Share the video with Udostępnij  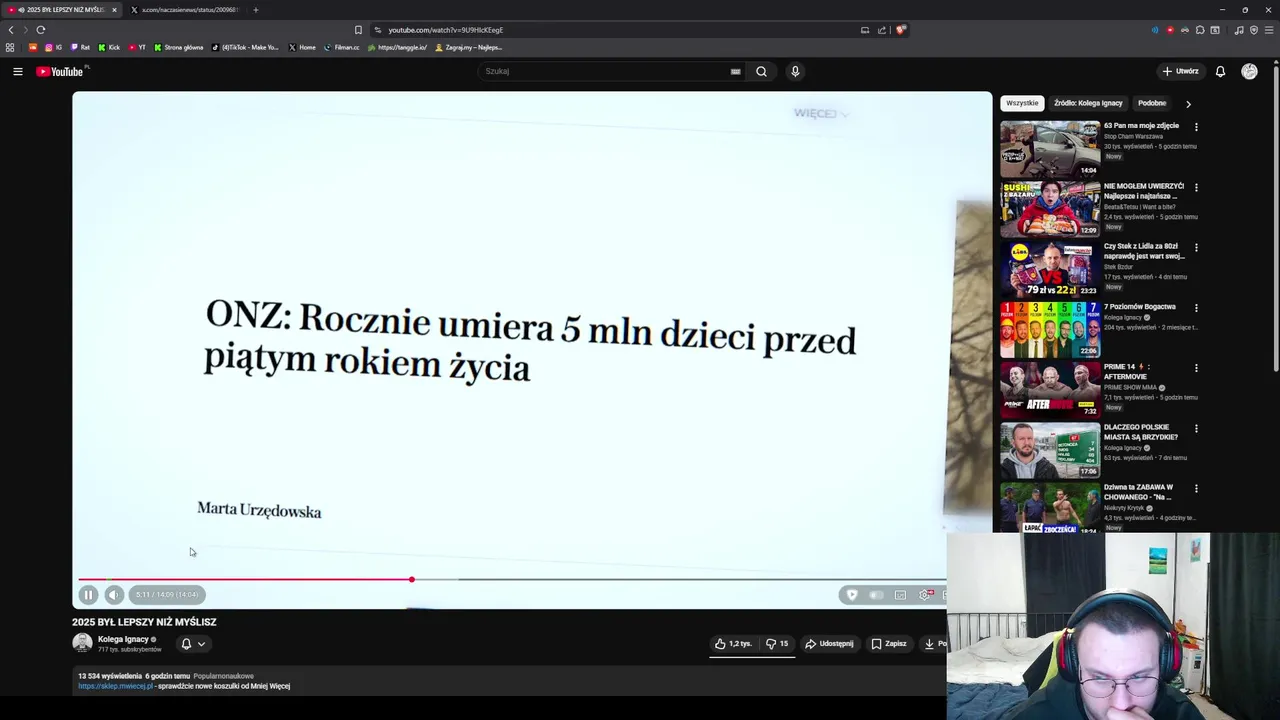(829, 644)
